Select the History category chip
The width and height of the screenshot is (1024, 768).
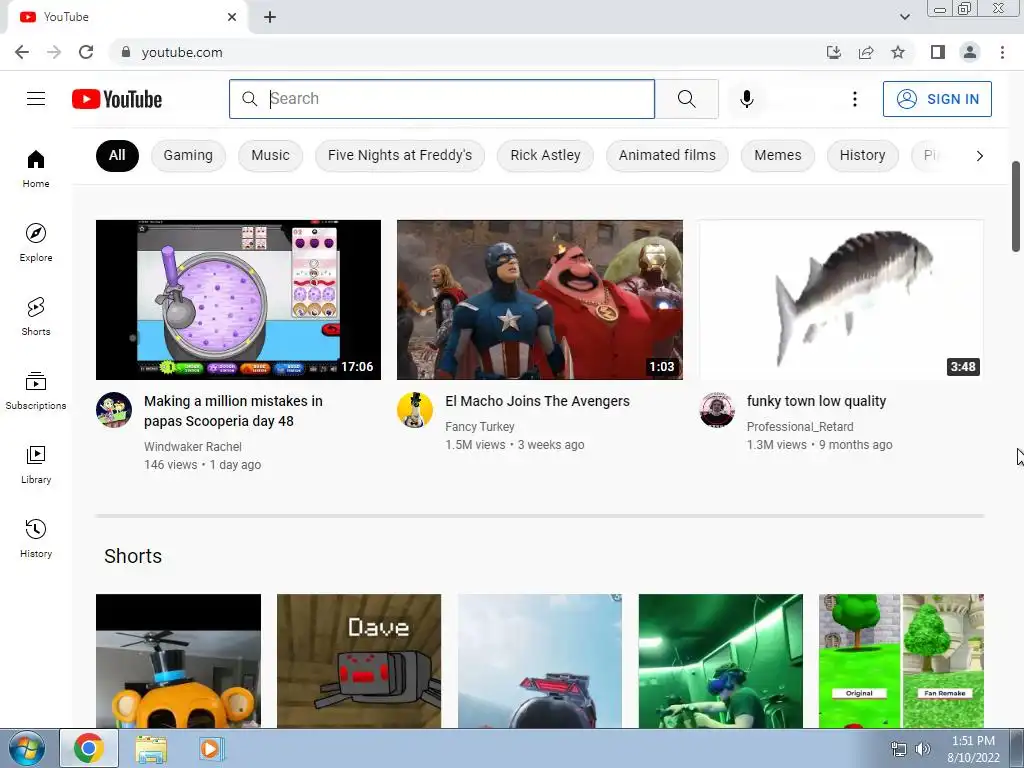click(x=863, y=155)
